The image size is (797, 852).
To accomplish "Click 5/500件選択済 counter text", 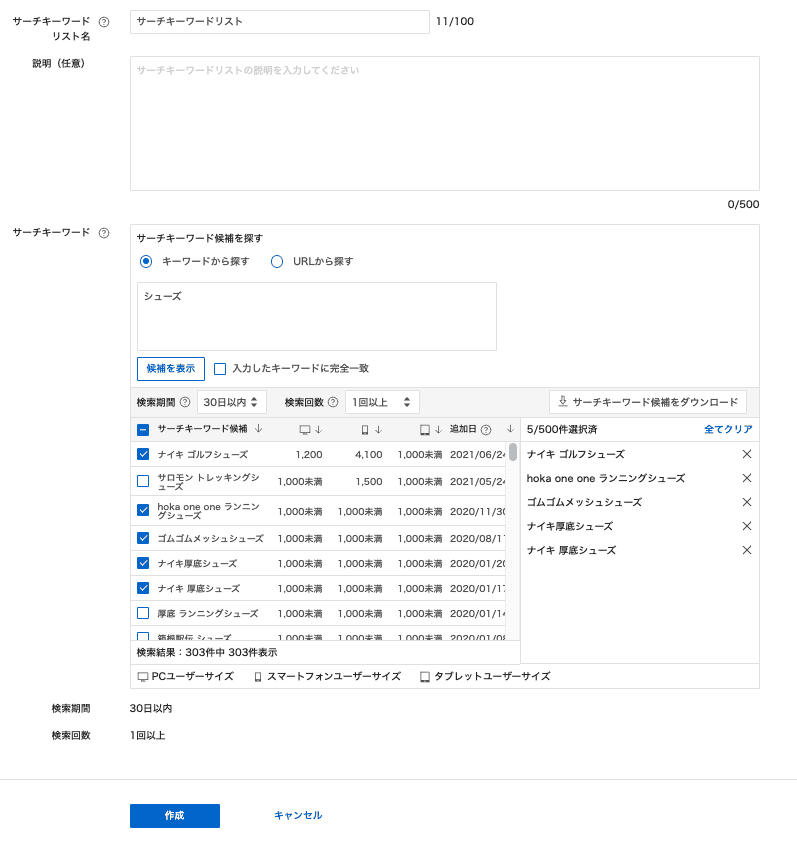I will [562, 429].
